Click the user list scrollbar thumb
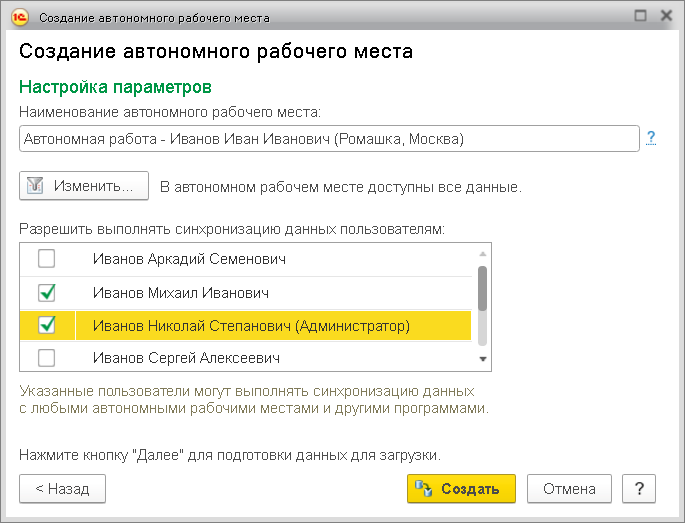The width and height of the screenshot is (685, 523). [482, 288]
